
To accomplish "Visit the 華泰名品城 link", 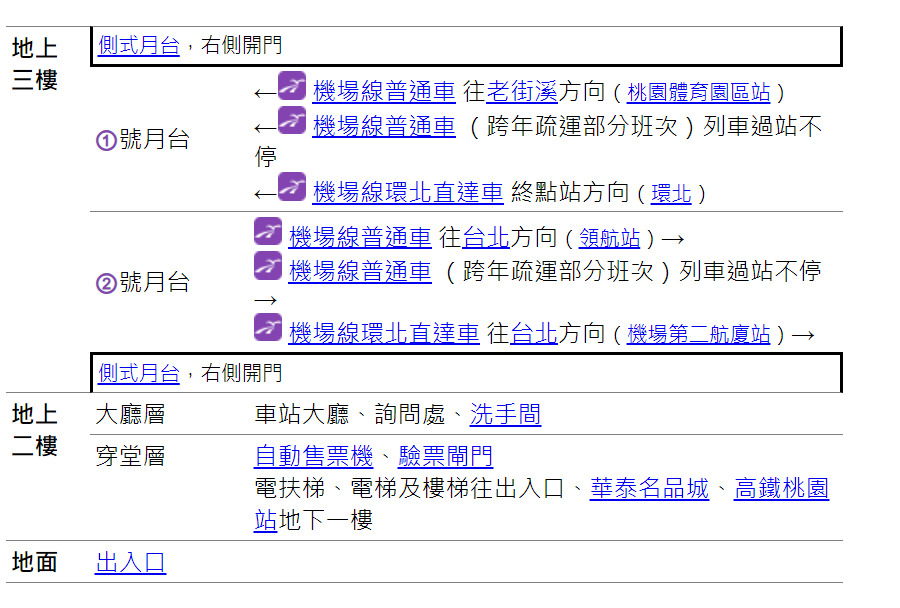I will pos(649,490).
